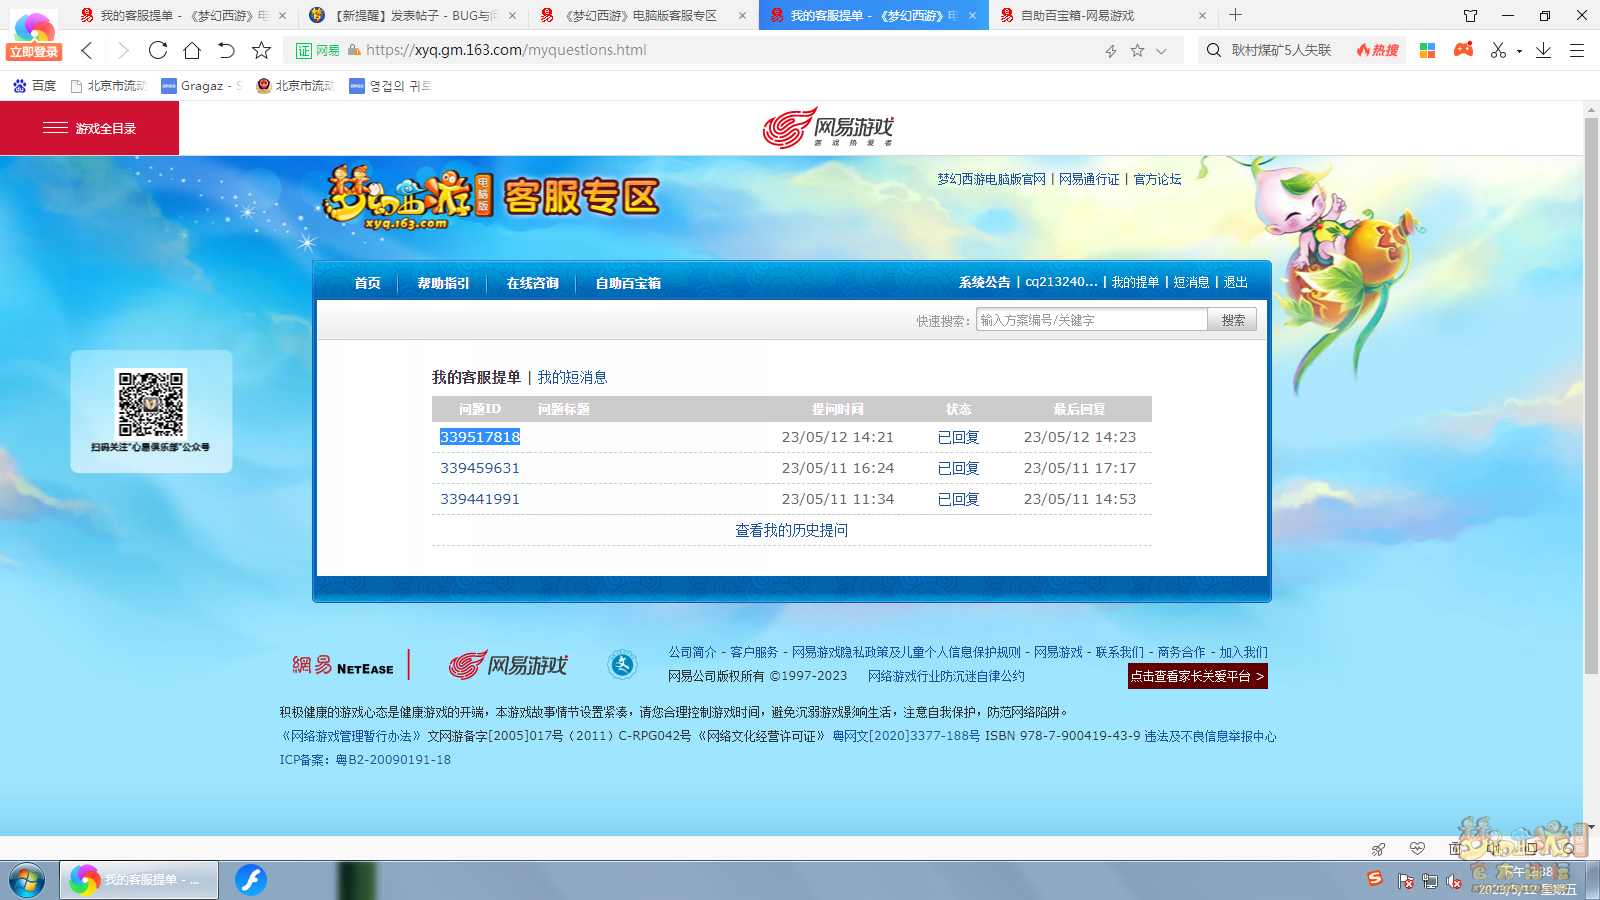Open the 在线咨询 nav item
The height and width of the screenshot is (900, 1600).
pos(532,283)
